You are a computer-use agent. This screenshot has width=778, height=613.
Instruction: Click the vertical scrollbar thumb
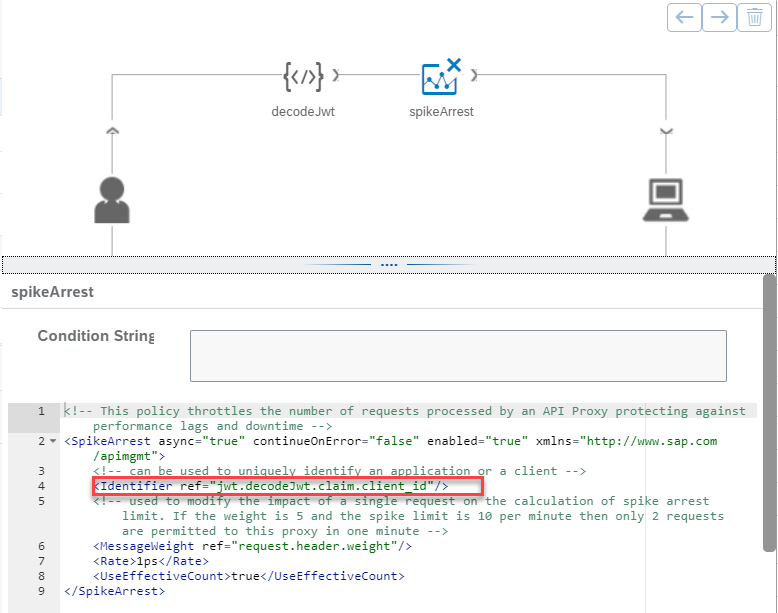[x=769, y=413]
